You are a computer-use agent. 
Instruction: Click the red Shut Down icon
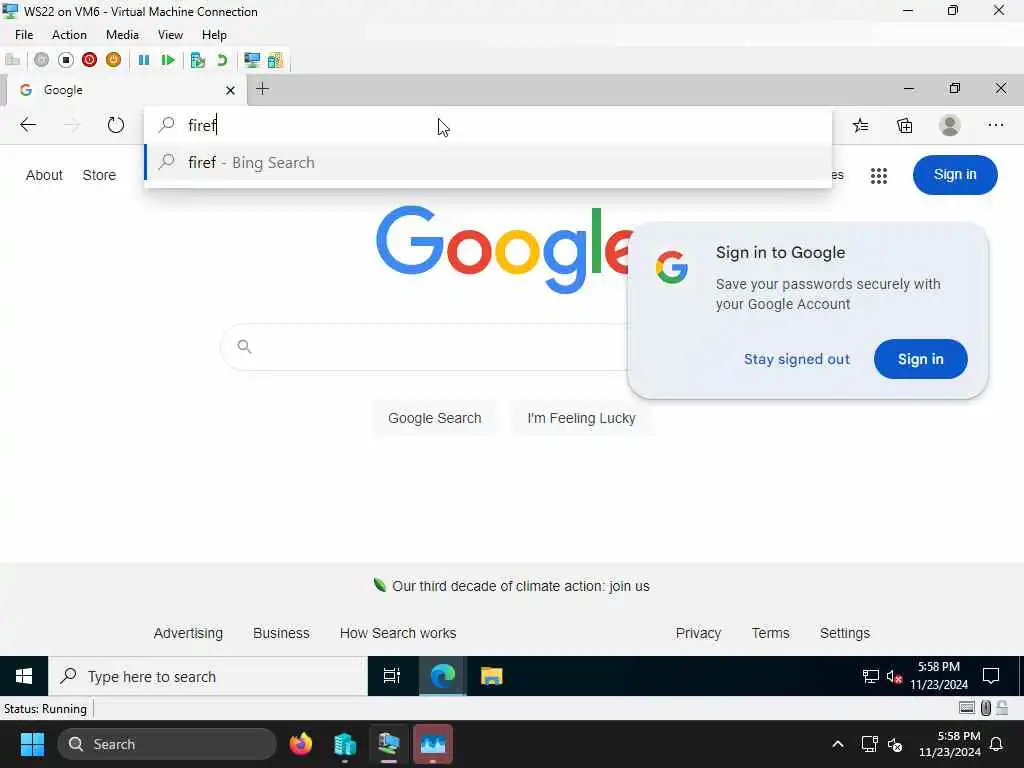tap(89, 60)
